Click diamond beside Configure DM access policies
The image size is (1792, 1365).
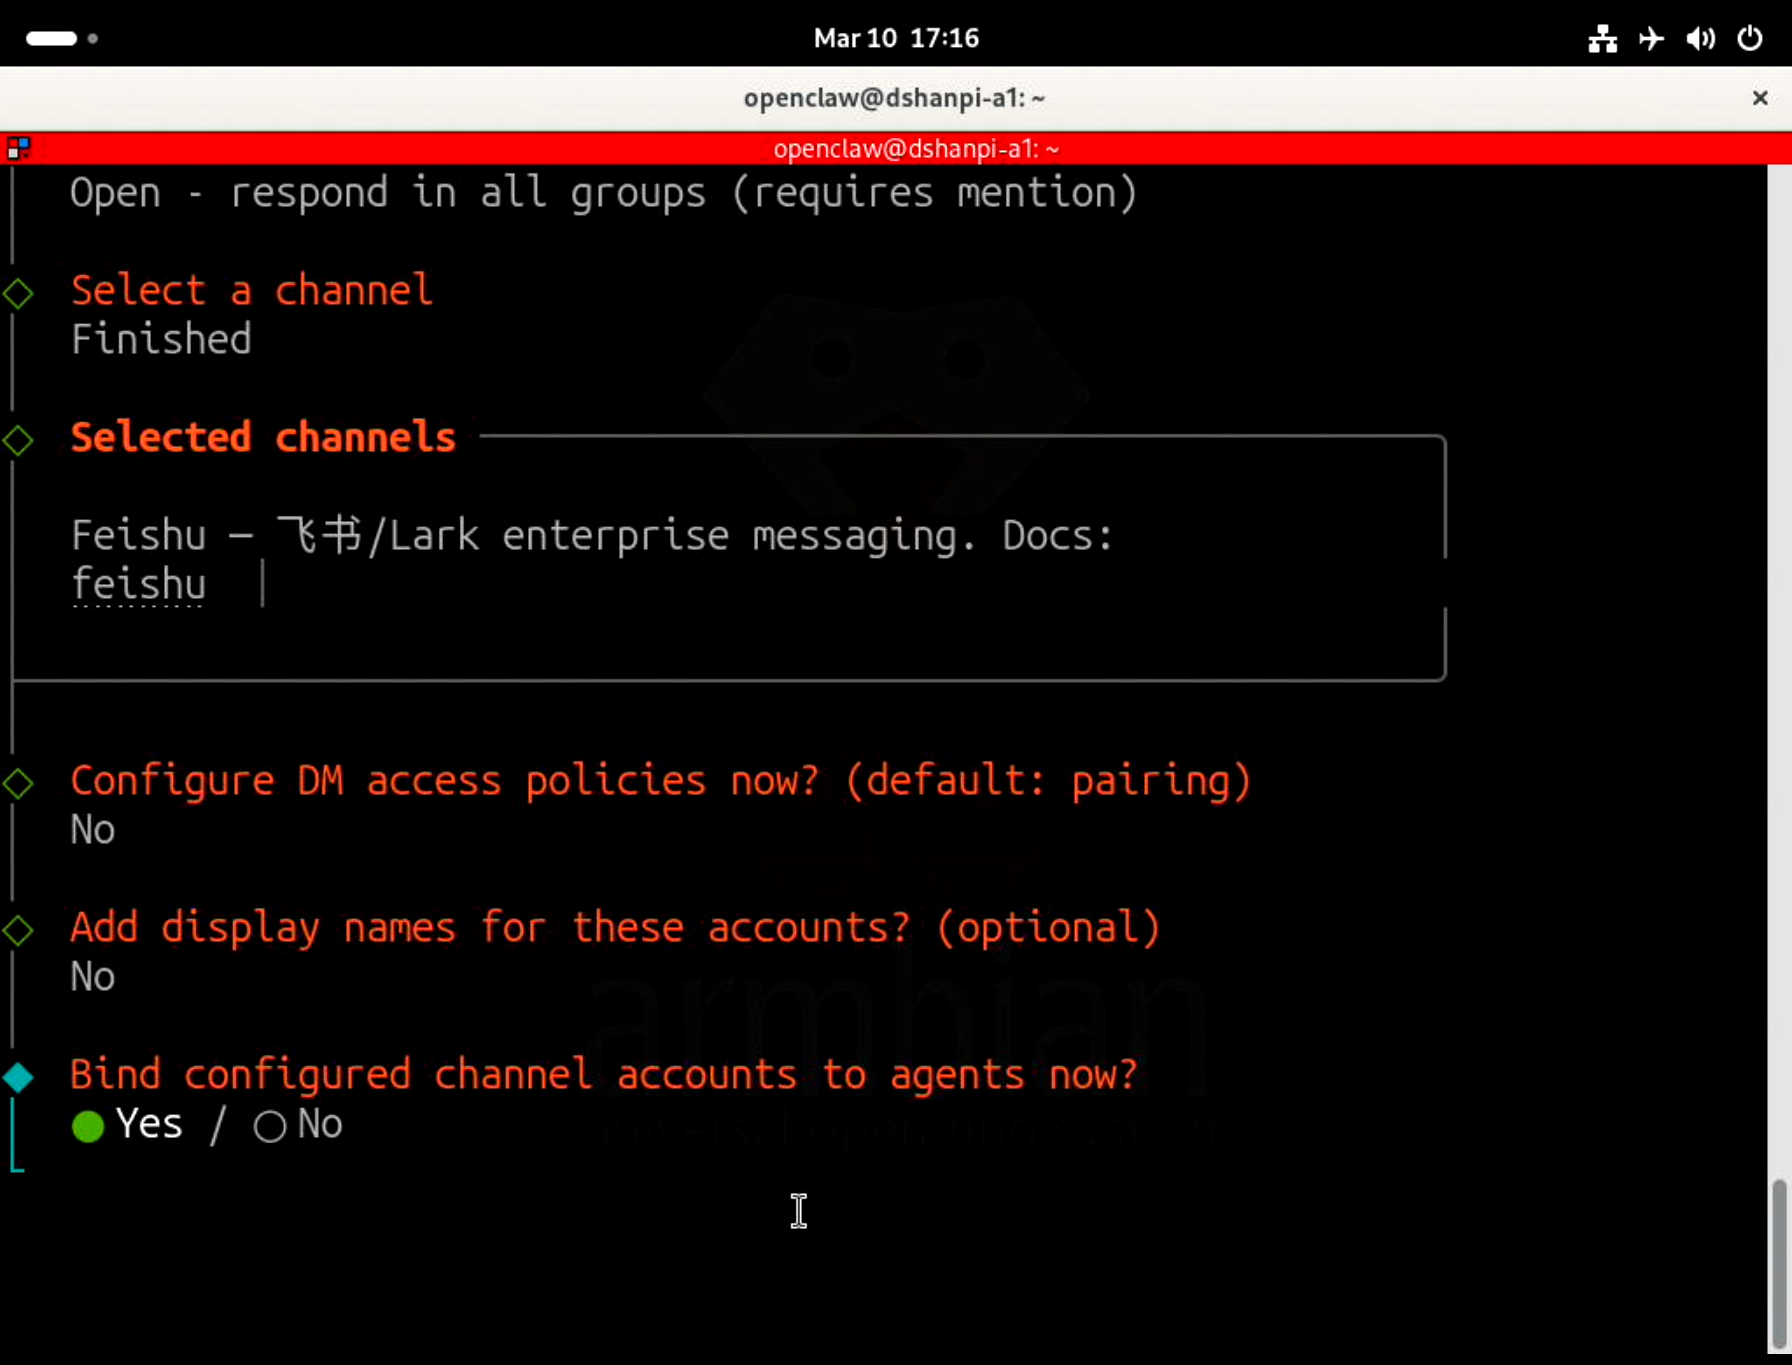coord(18,783)
